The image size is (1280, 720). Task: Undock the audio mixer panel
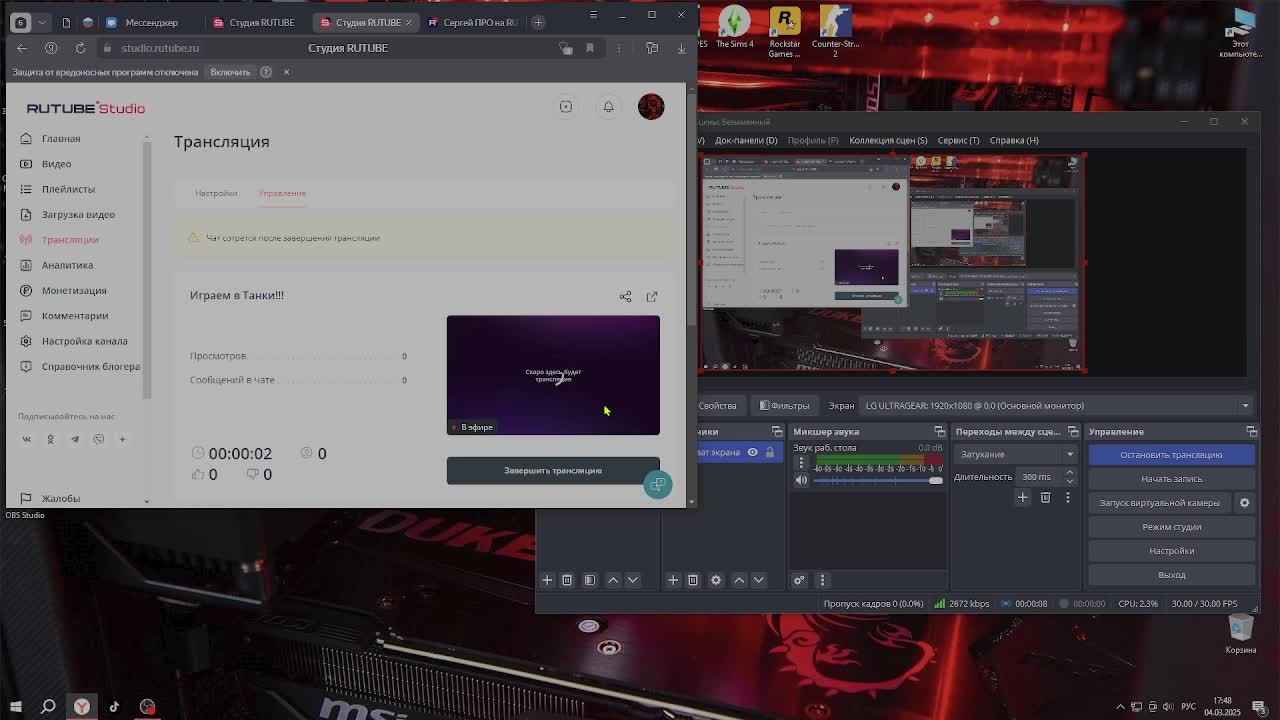click(x=940, y=431)
